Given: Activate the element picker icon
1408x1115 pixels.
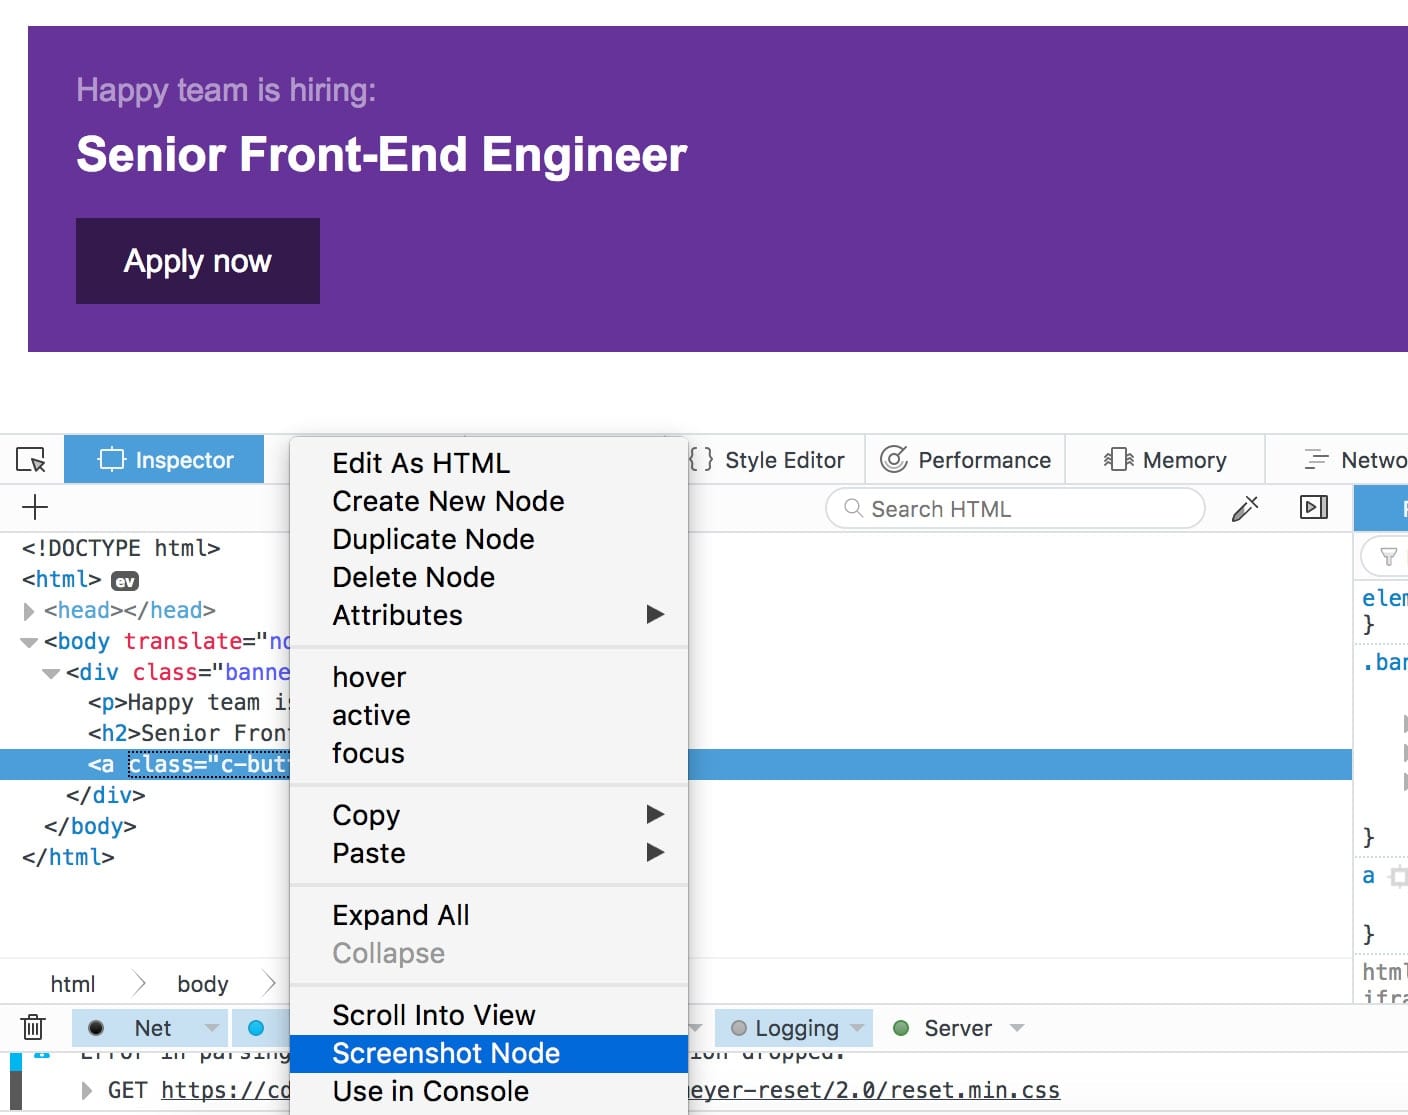Looking at the screenshot, I should [32, 460].
